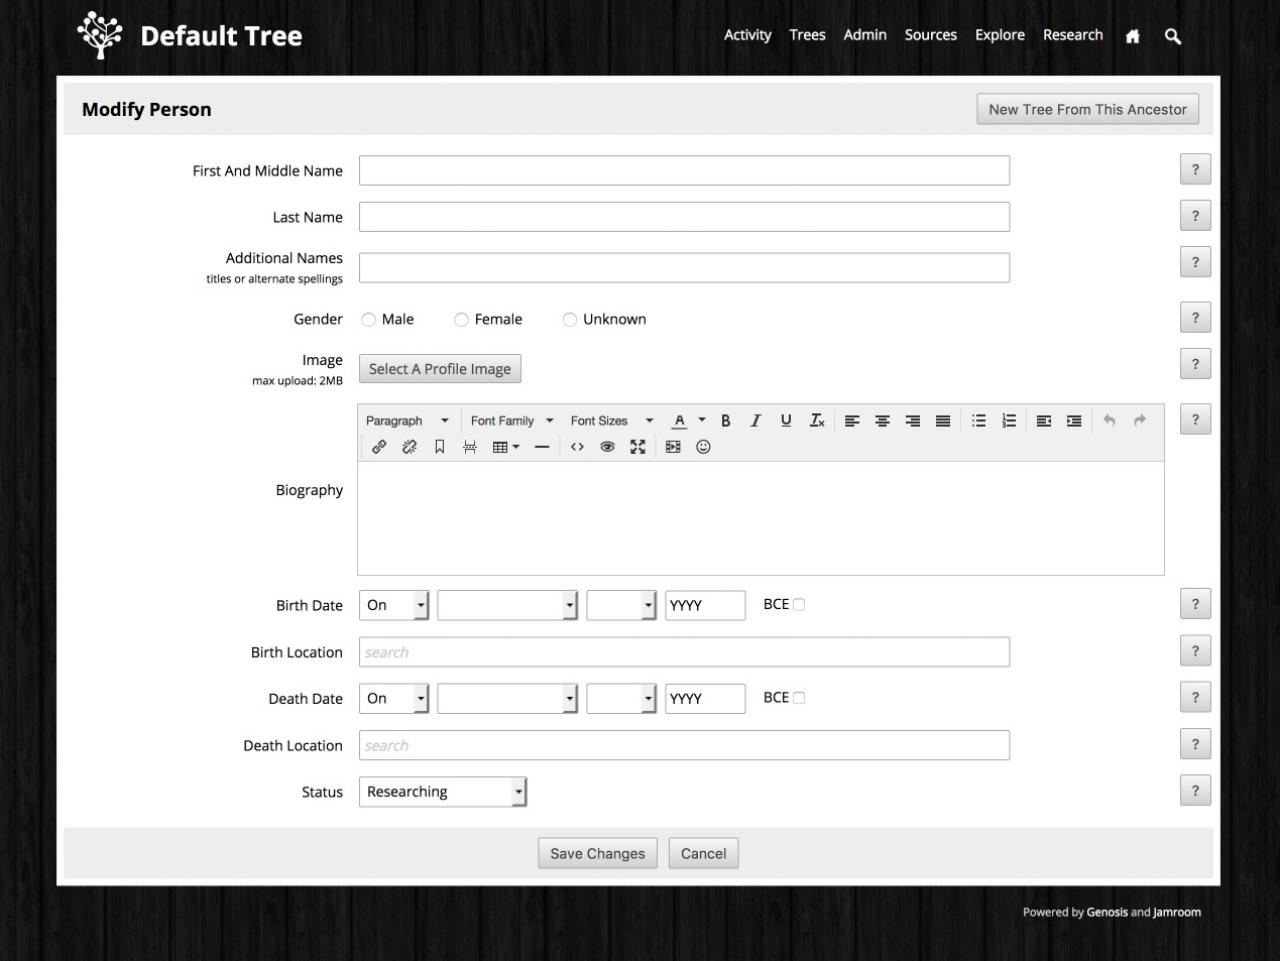Image resolution: width=1280 pixels, height=961 pixels.
Task: Open the search magnifier in header
Action: coord(1173,36)
